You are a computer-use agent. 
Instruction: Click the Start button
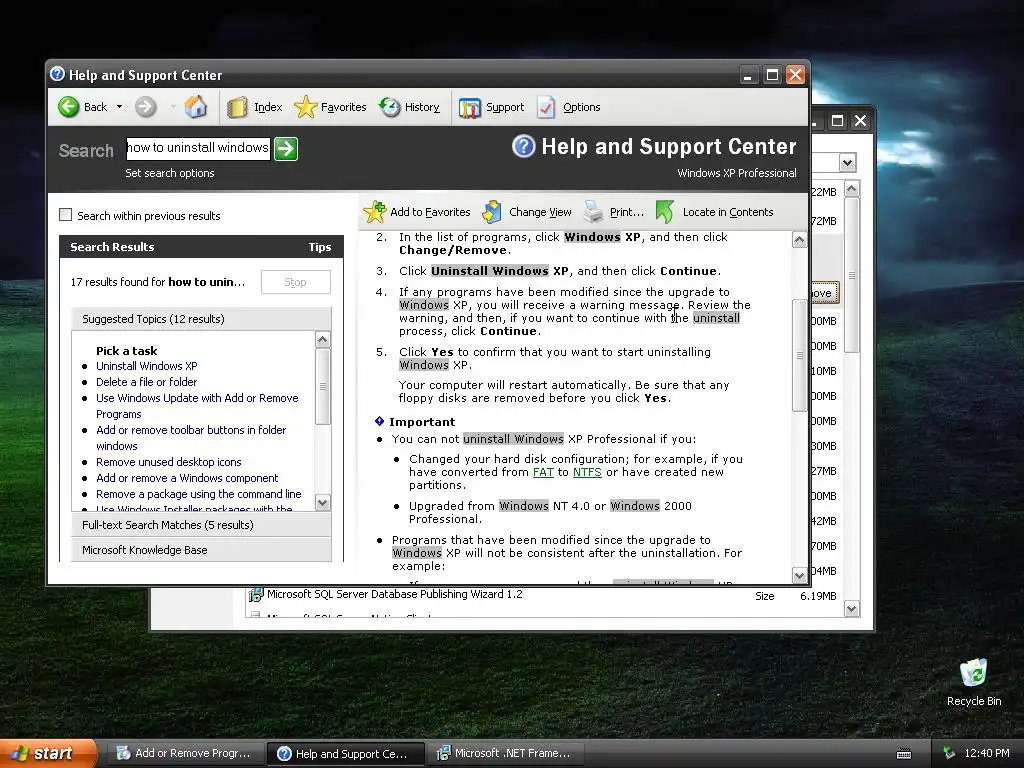48,753
